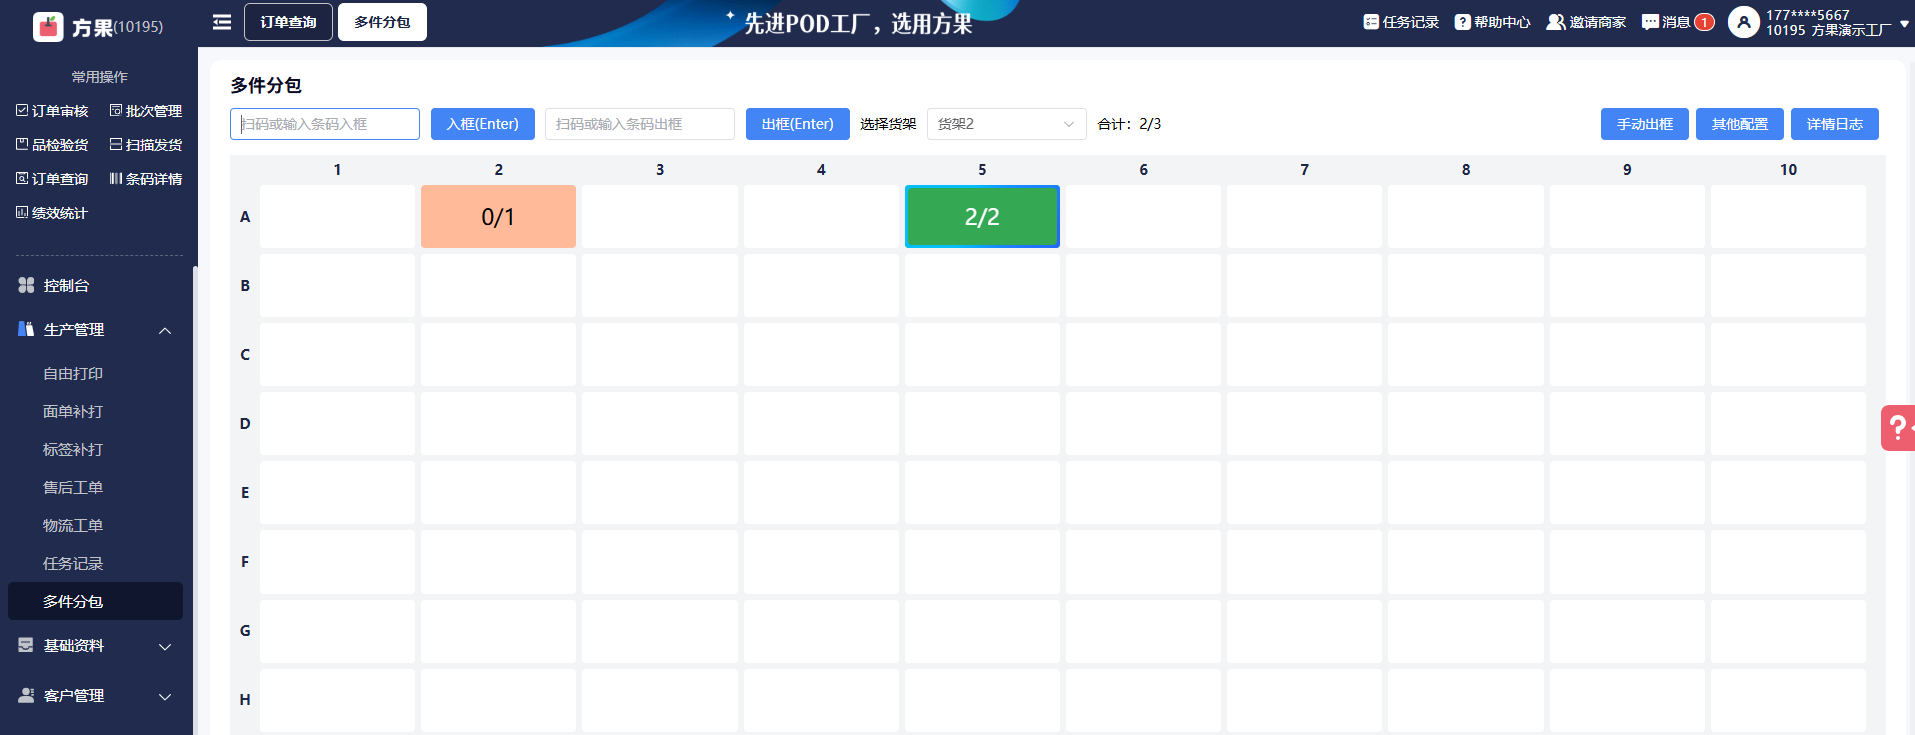1915x735 pixels.
Task: Open 任务记录 in top header
Action: (x=1401, y=22)
